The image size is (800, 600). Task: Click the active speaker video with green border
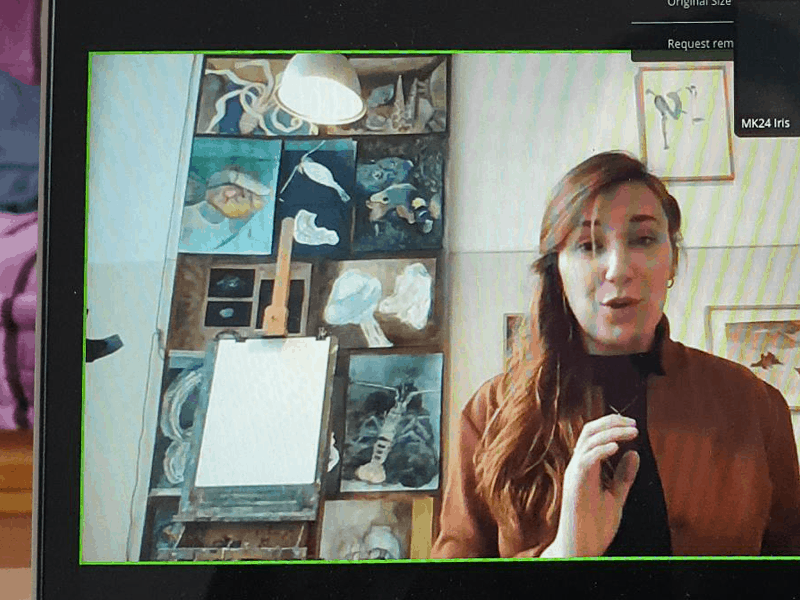click(441, 307)
